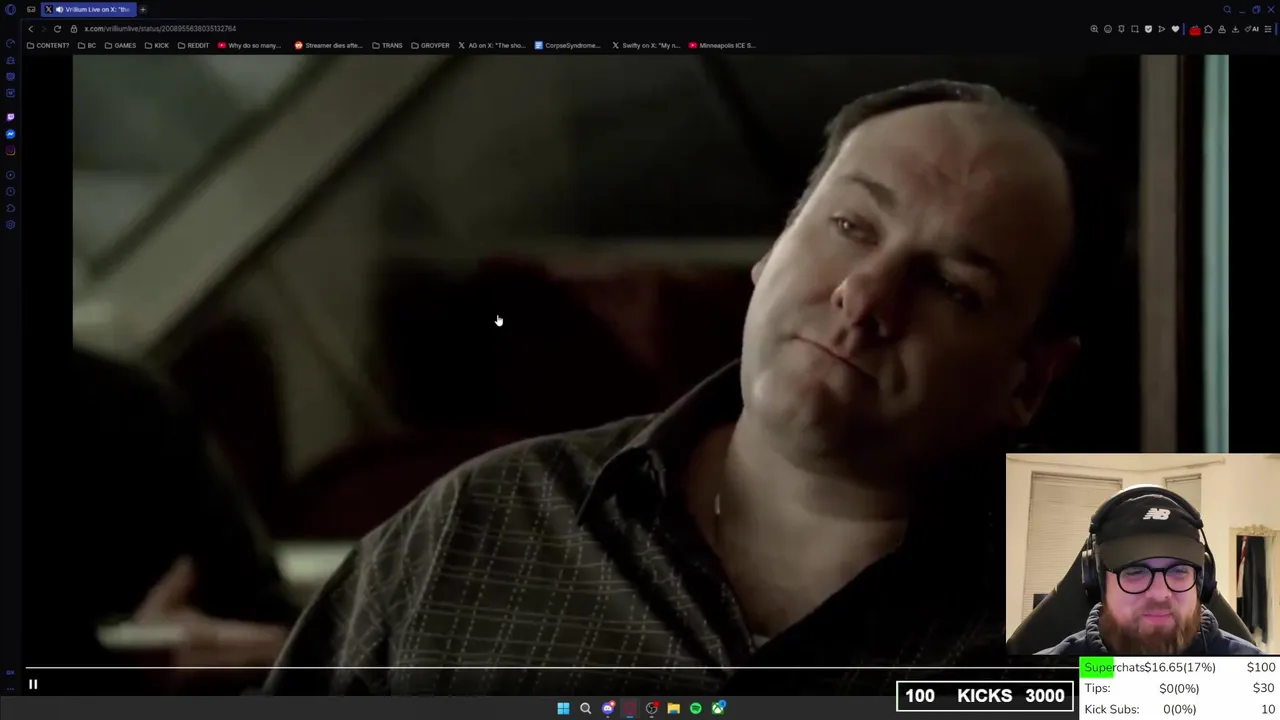Reload the current page
Screen dimensions: 1280x720
pos(57,29)
